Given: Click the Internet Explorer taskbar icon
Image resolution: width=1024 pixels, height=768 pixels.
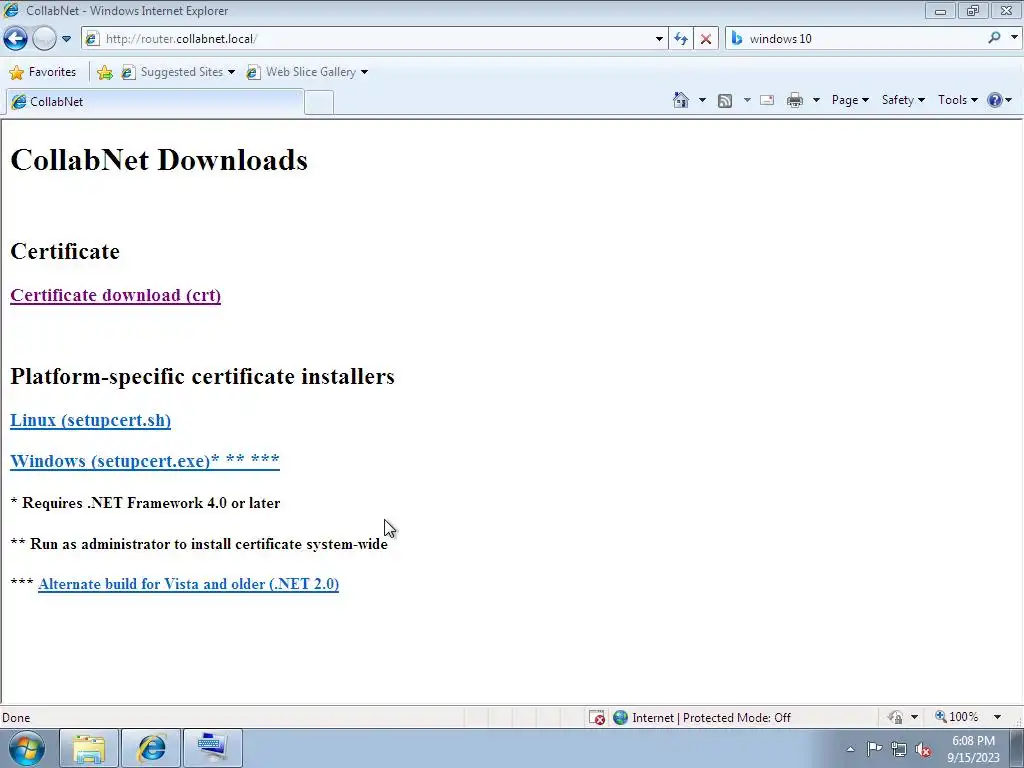Looking at the screenshot, I should click(x=151, y=748).
